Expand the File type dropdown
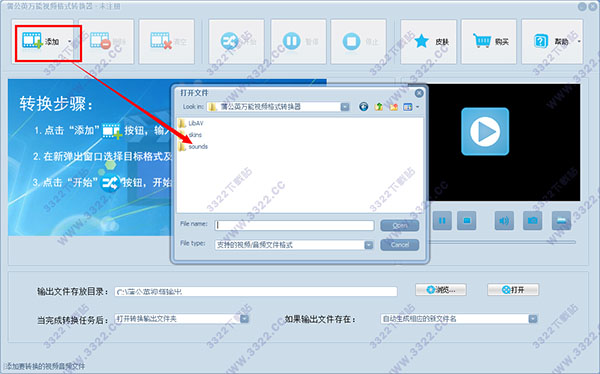600x374 pixels. 368,245
